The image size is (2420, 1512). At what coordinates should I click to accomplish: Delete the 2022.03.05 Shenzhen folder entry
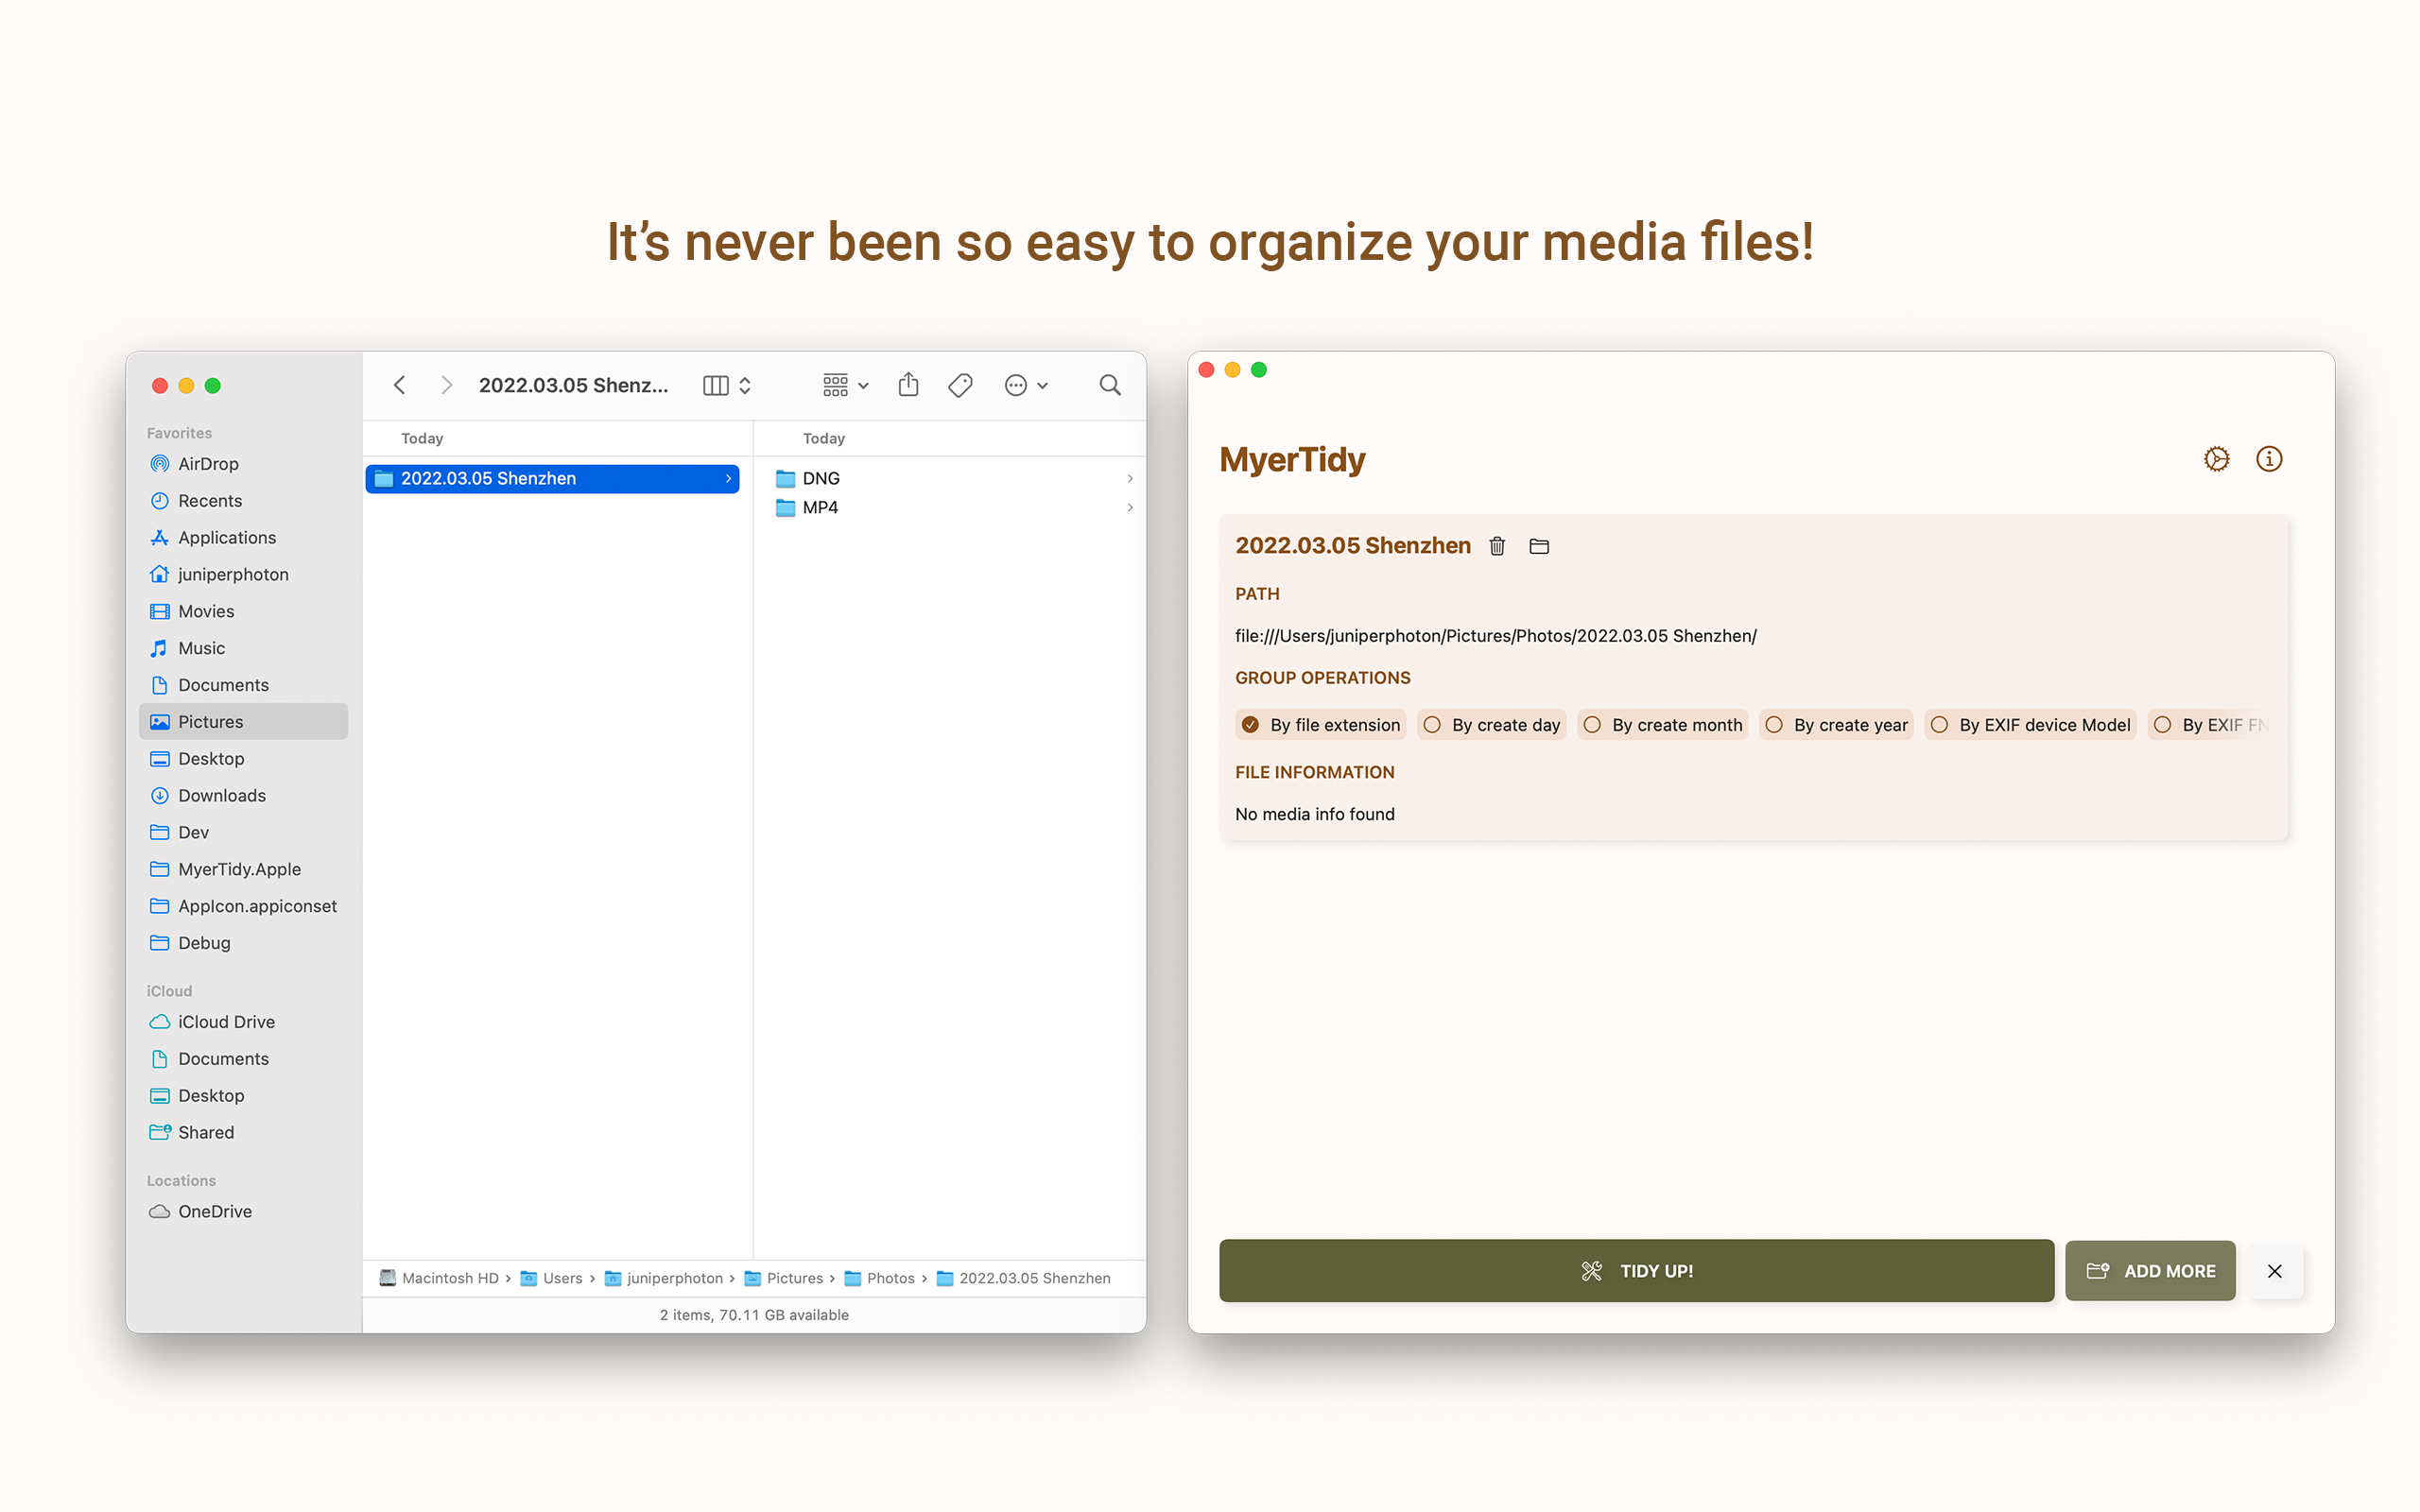[x=1497, y=546]
